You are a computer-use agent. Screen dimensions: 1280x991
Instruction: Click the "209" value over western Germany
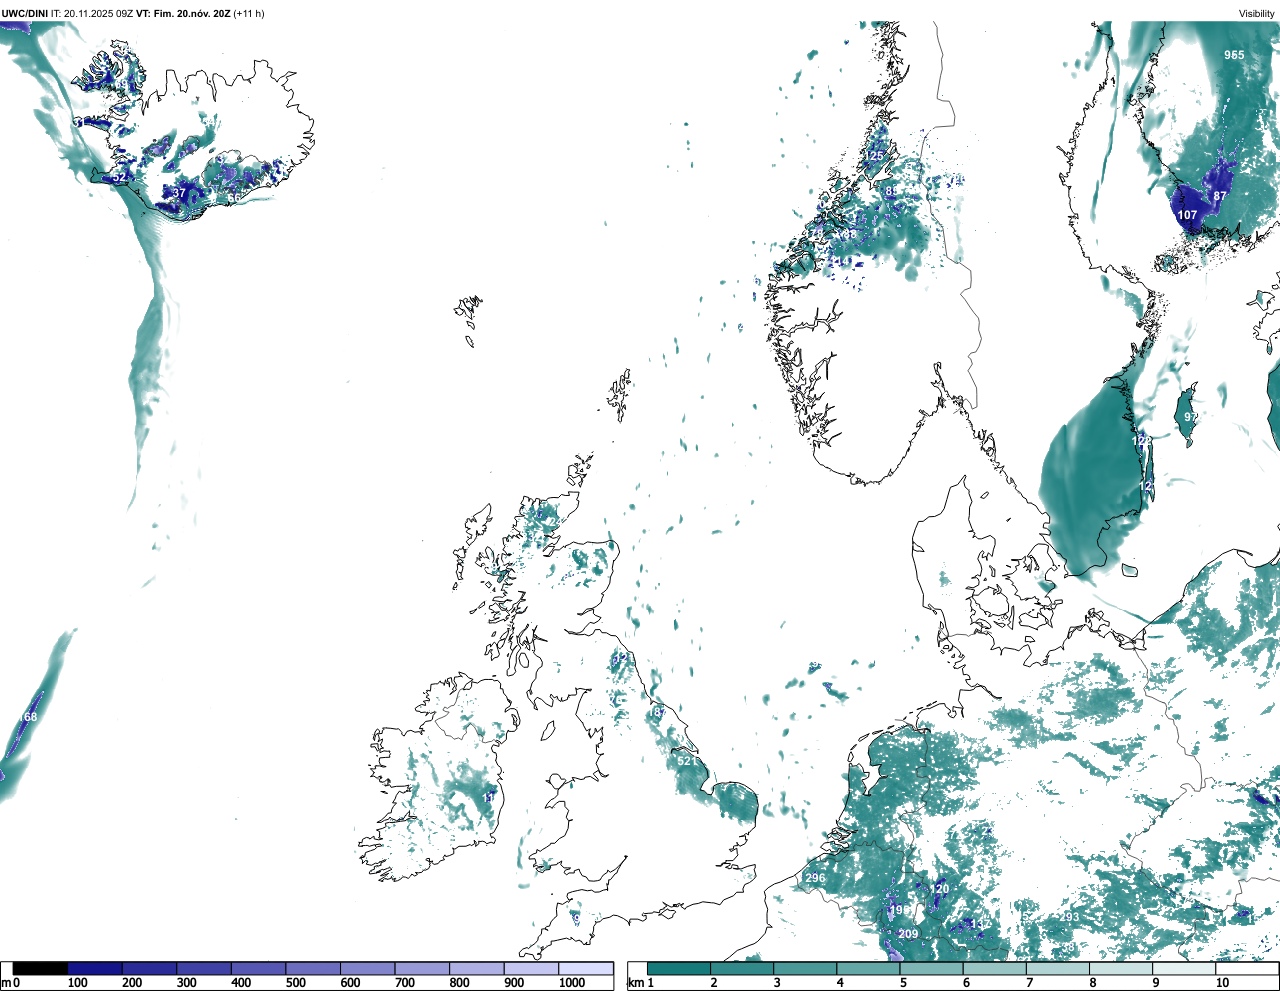point(908,934)
